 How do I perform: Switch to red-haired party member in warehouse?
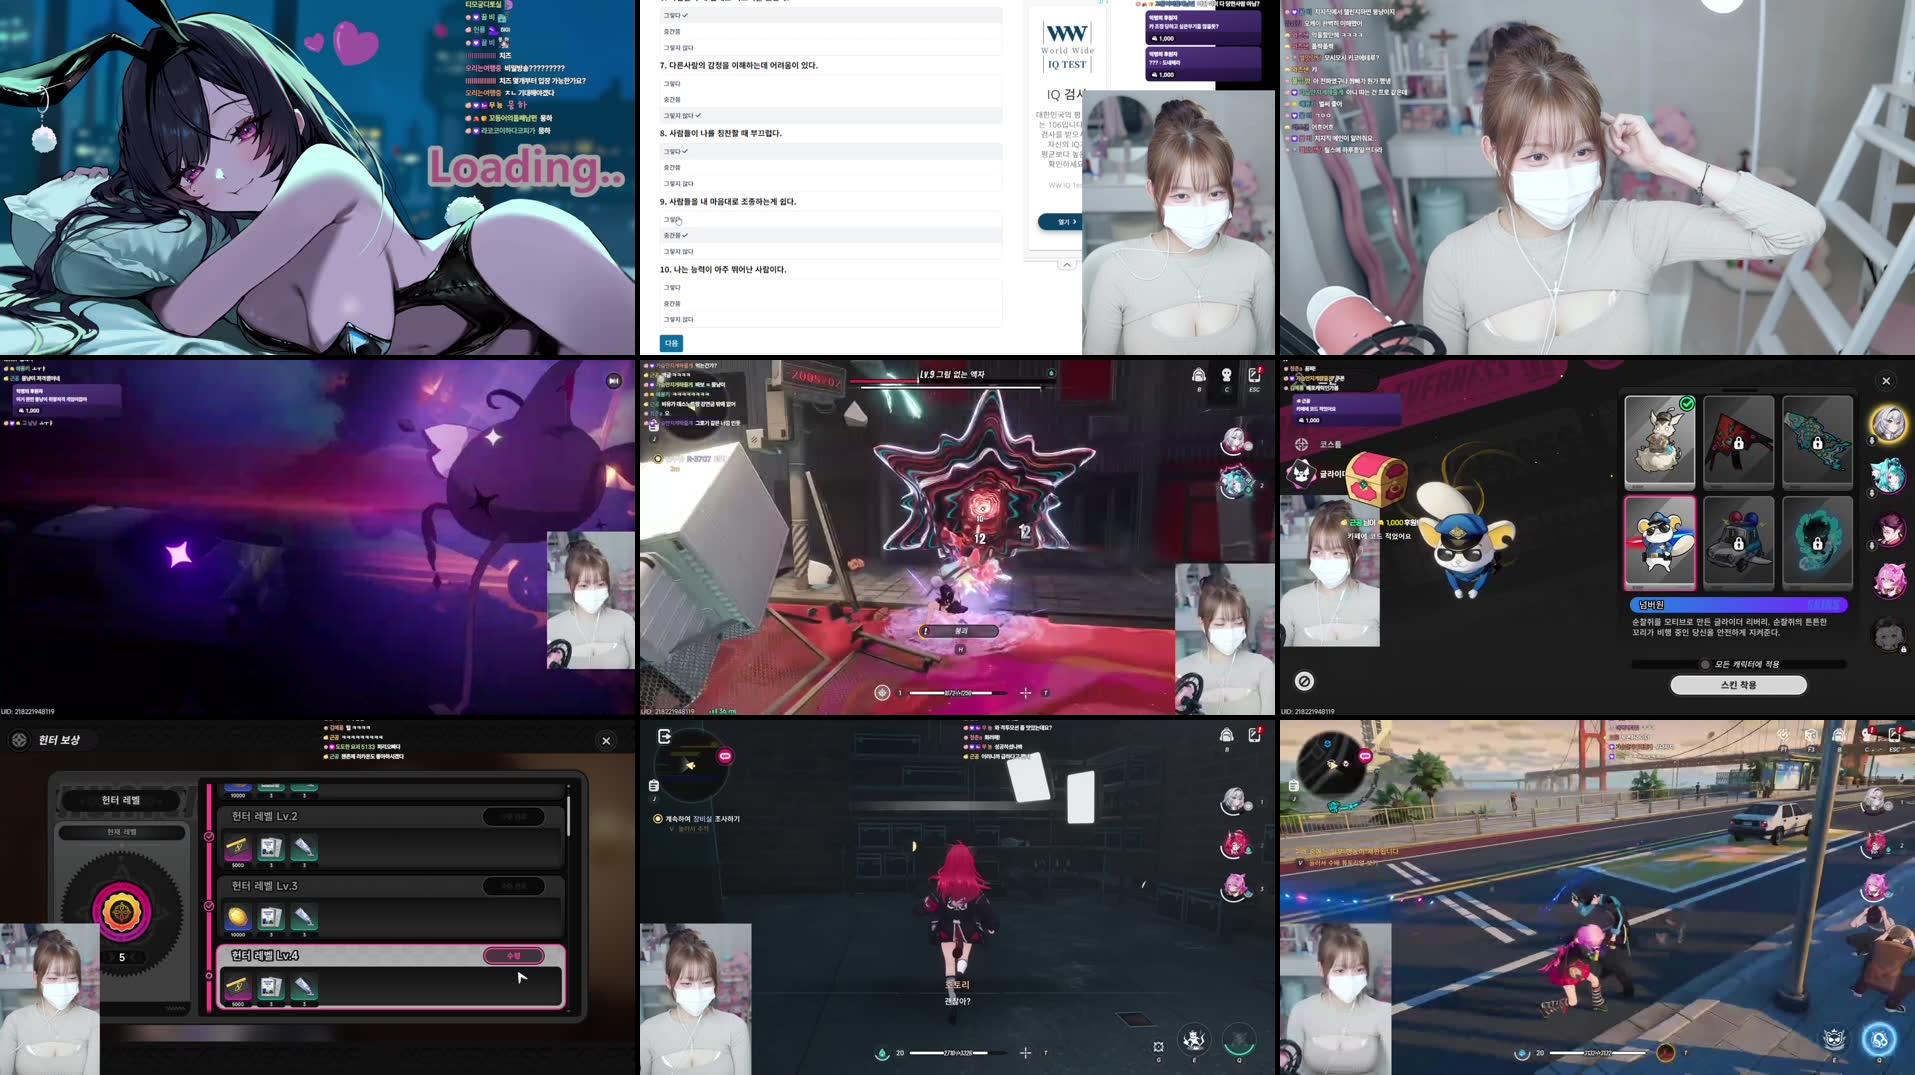pos(1234,844)
